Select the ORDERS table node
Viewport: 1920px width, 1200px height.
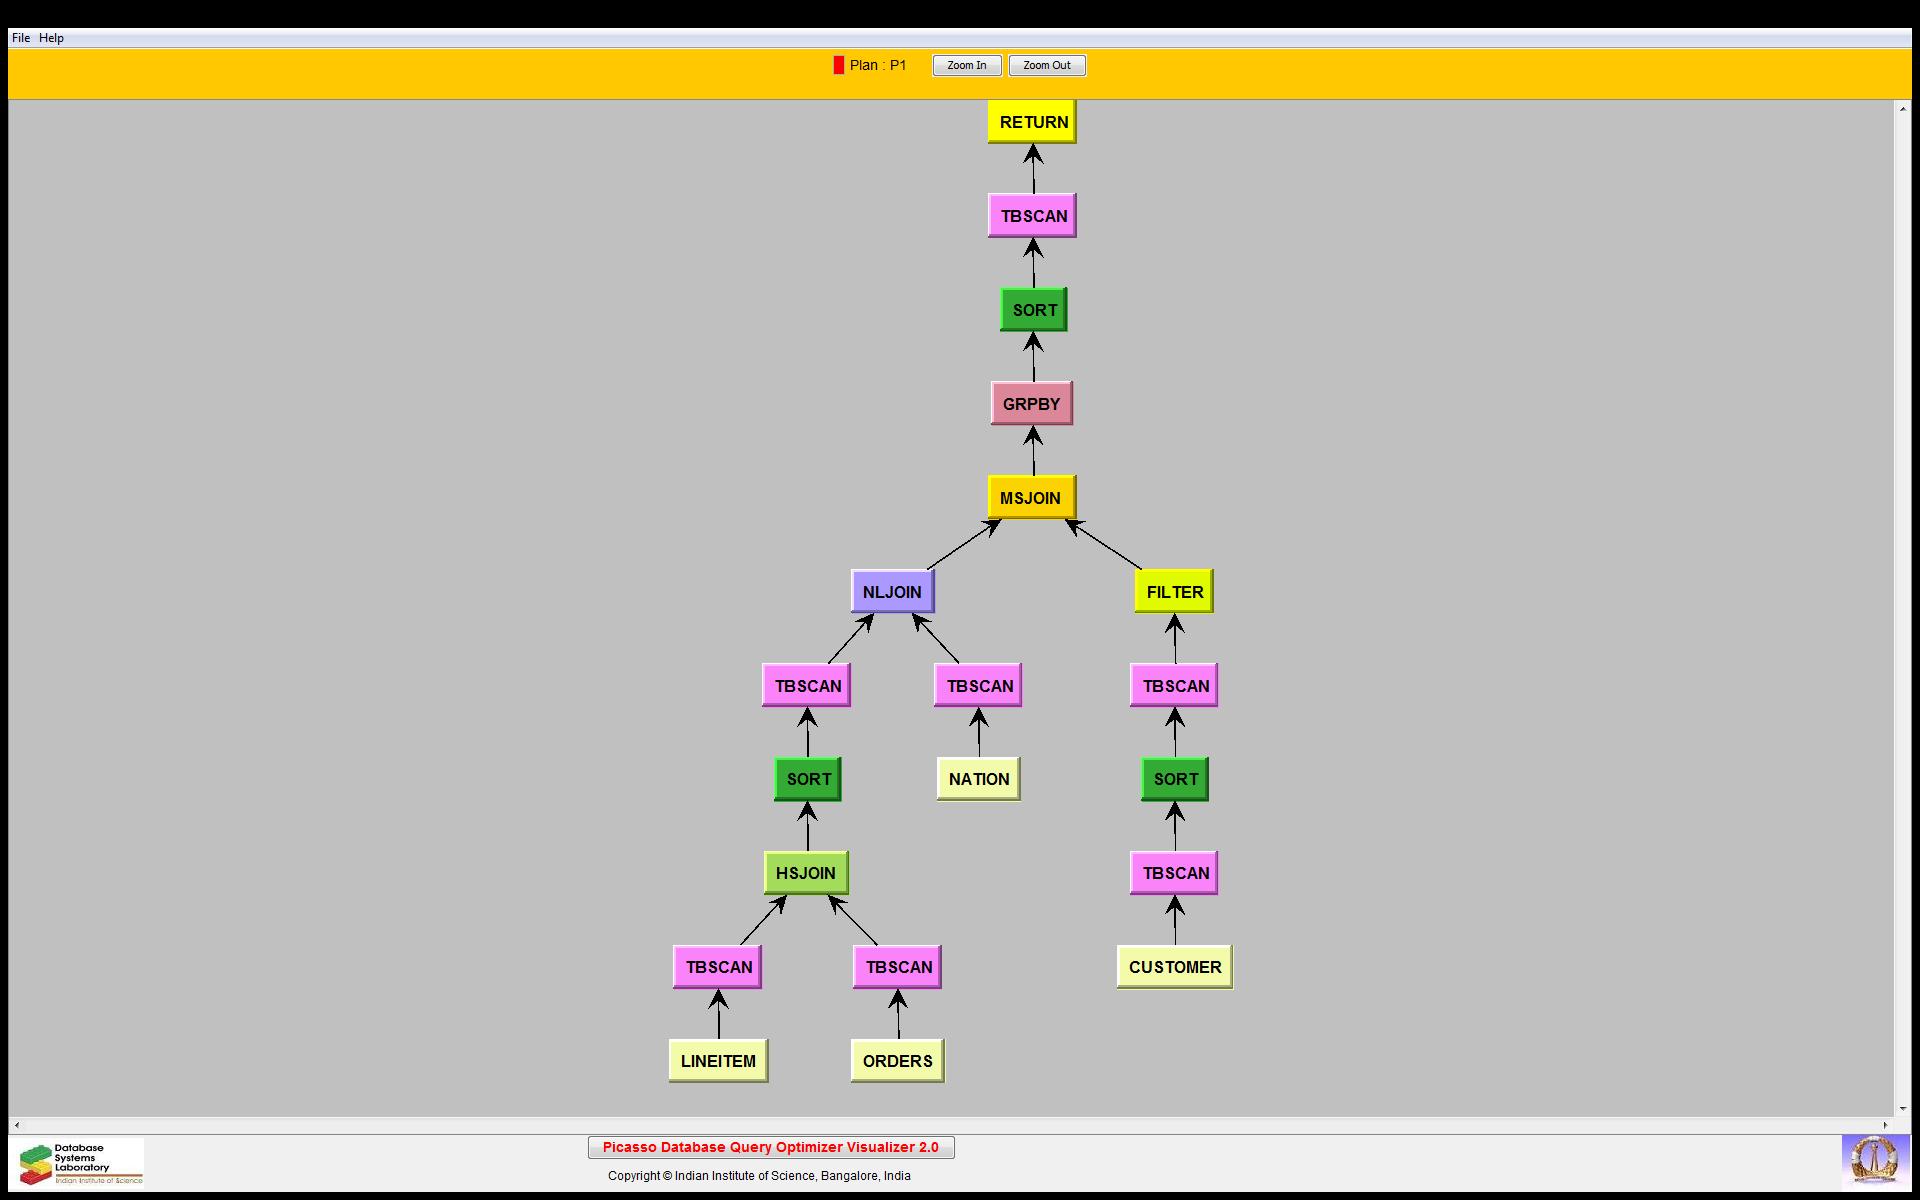click(897, 1061)
